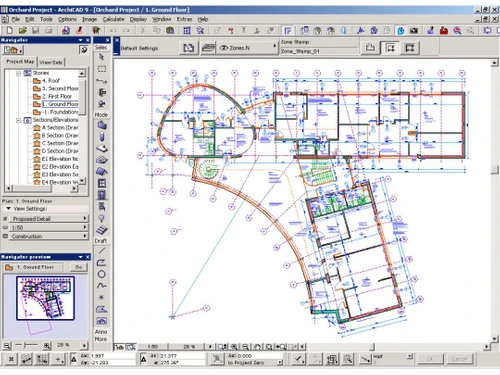Open the Half dropdown in control box
Viewport: 500px width, 375px height.
pos(410,356)
